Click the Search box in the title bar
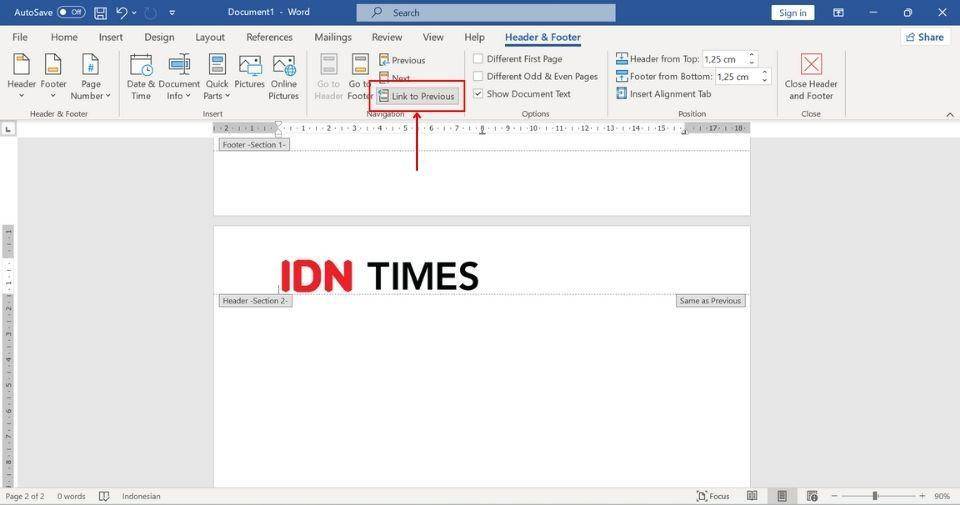 (486, 12)
